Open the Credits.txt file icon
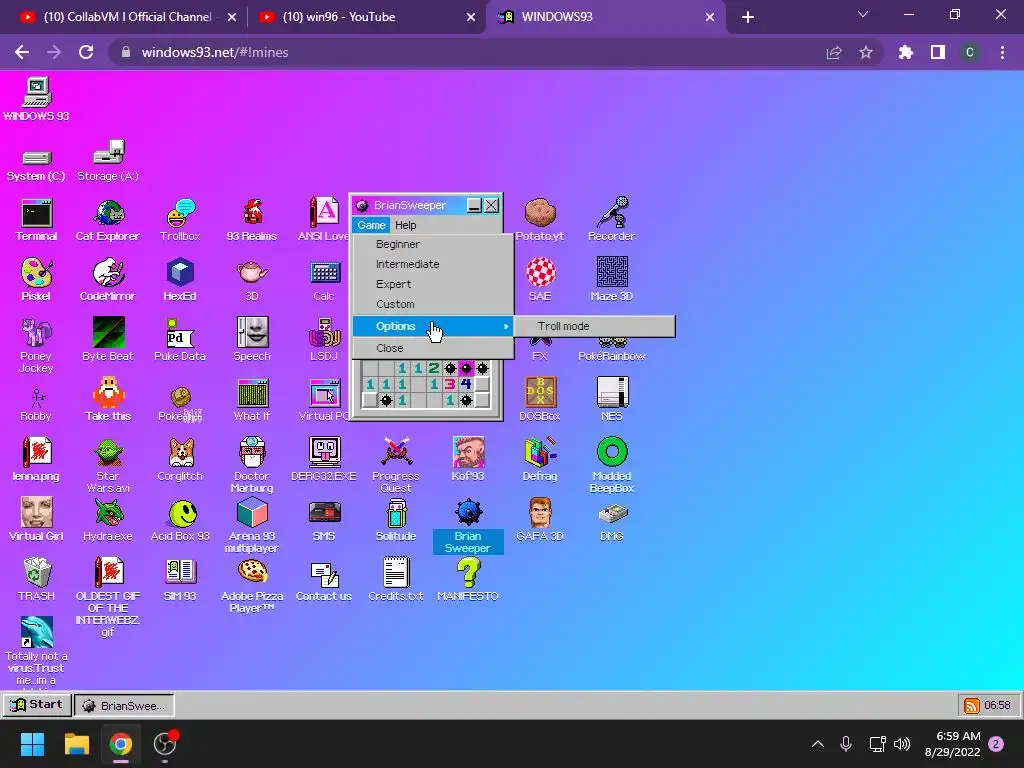 point(396,580)
